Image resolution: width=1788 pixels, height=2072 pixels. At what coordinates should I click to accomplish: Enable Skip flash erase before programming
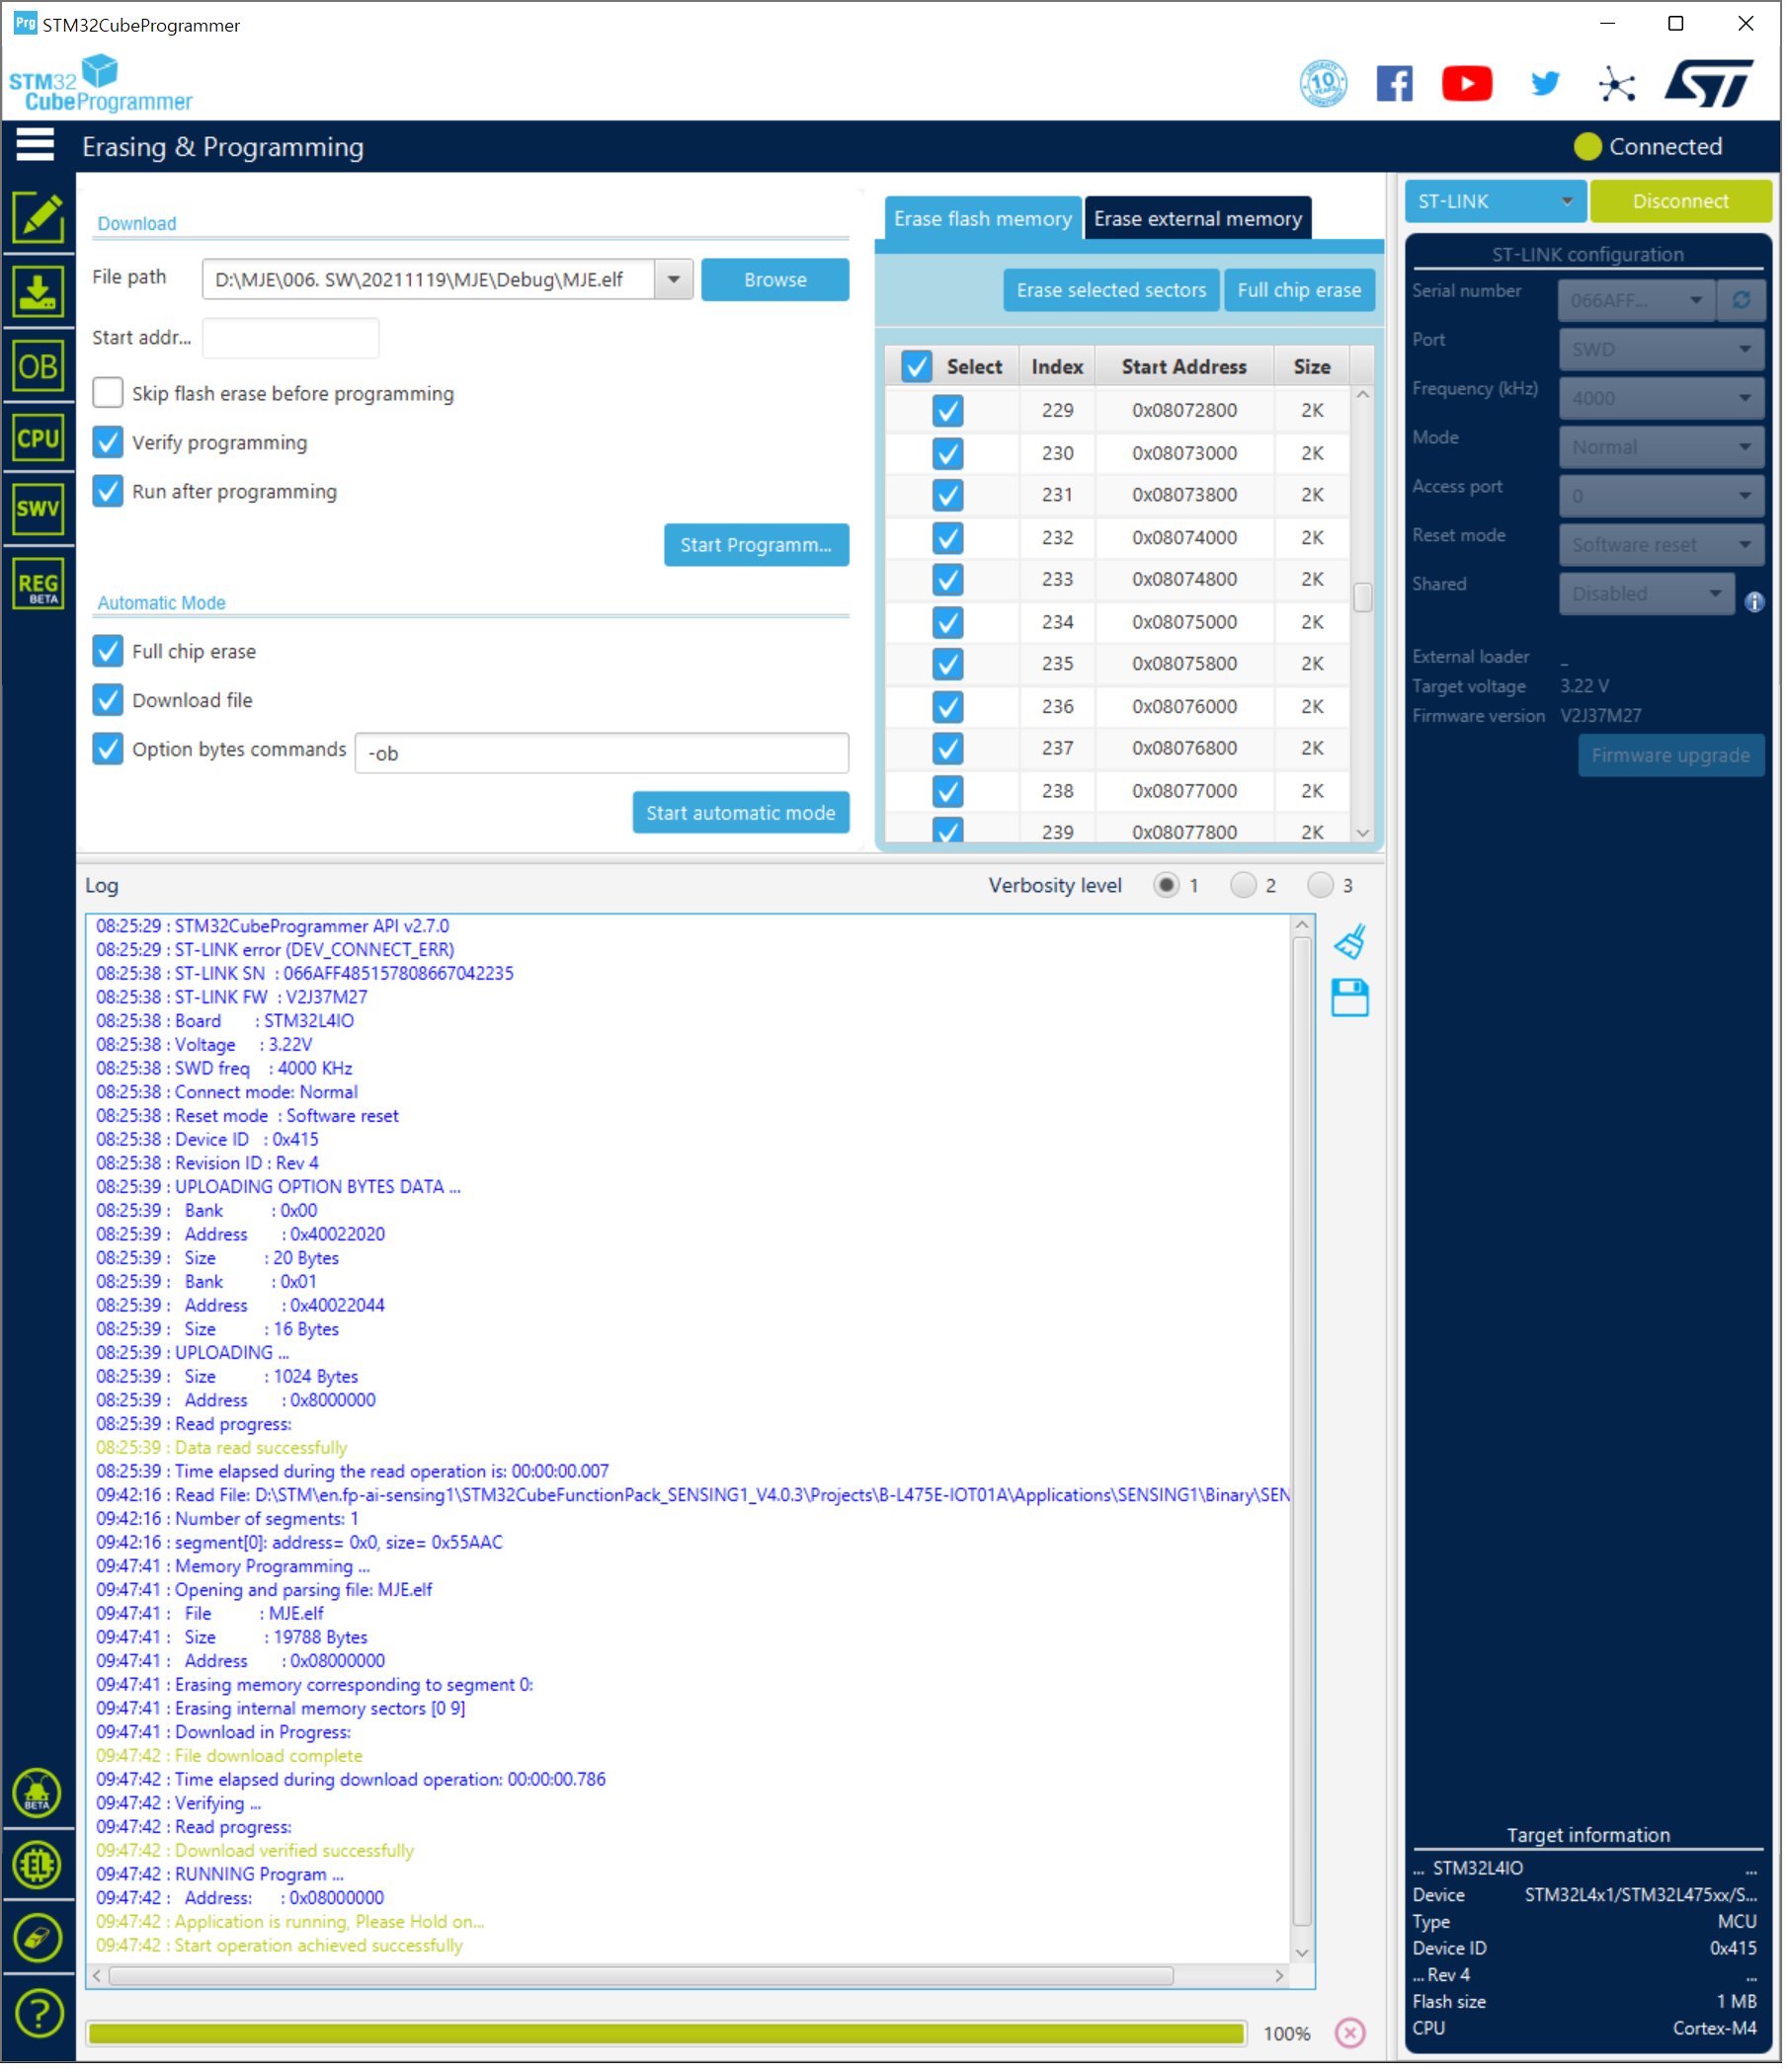(x=108, y=394)
